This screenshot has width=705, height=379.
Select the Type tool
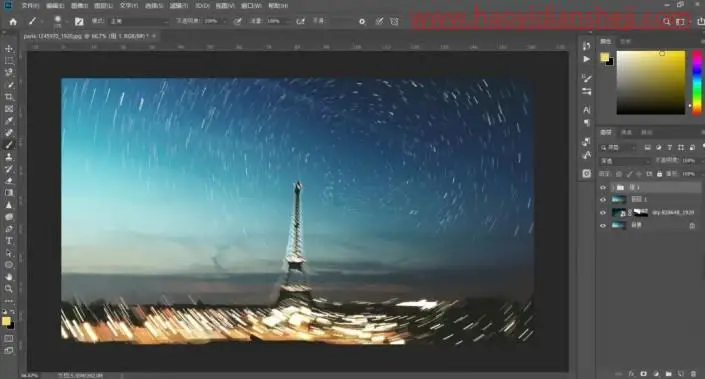pos(9,241)
